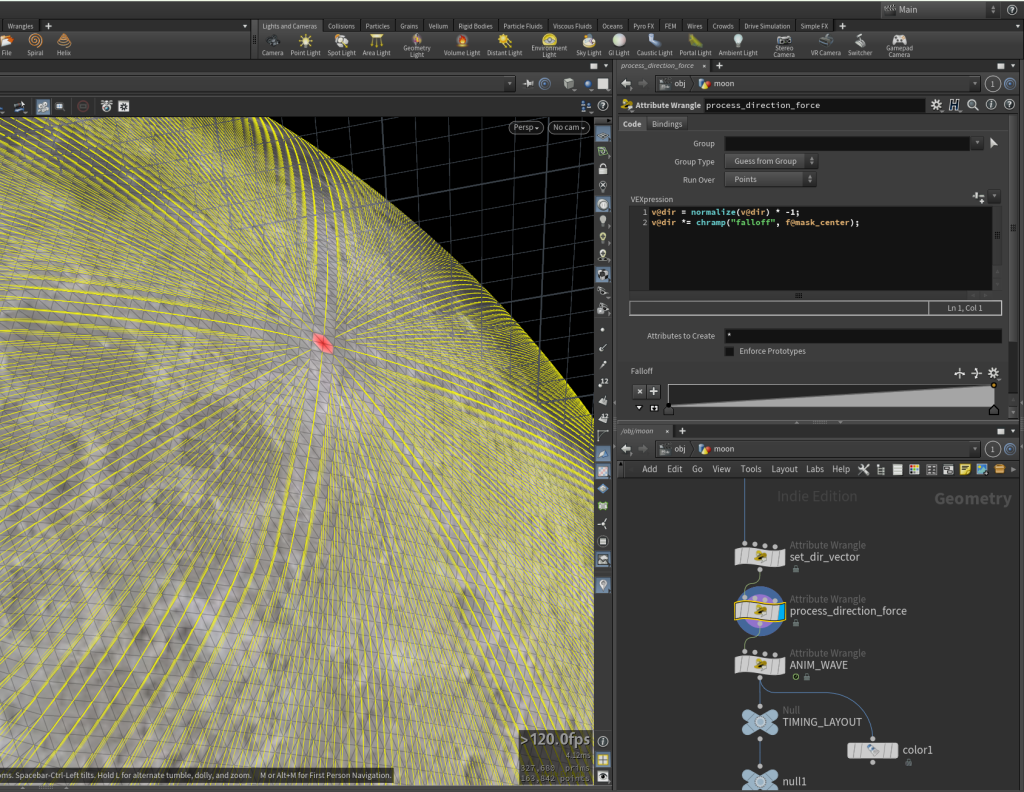This screenshot has width=1024, height=792.
Task: Toggle follow selection in the parameter pane
Action: coord(1010,84)
